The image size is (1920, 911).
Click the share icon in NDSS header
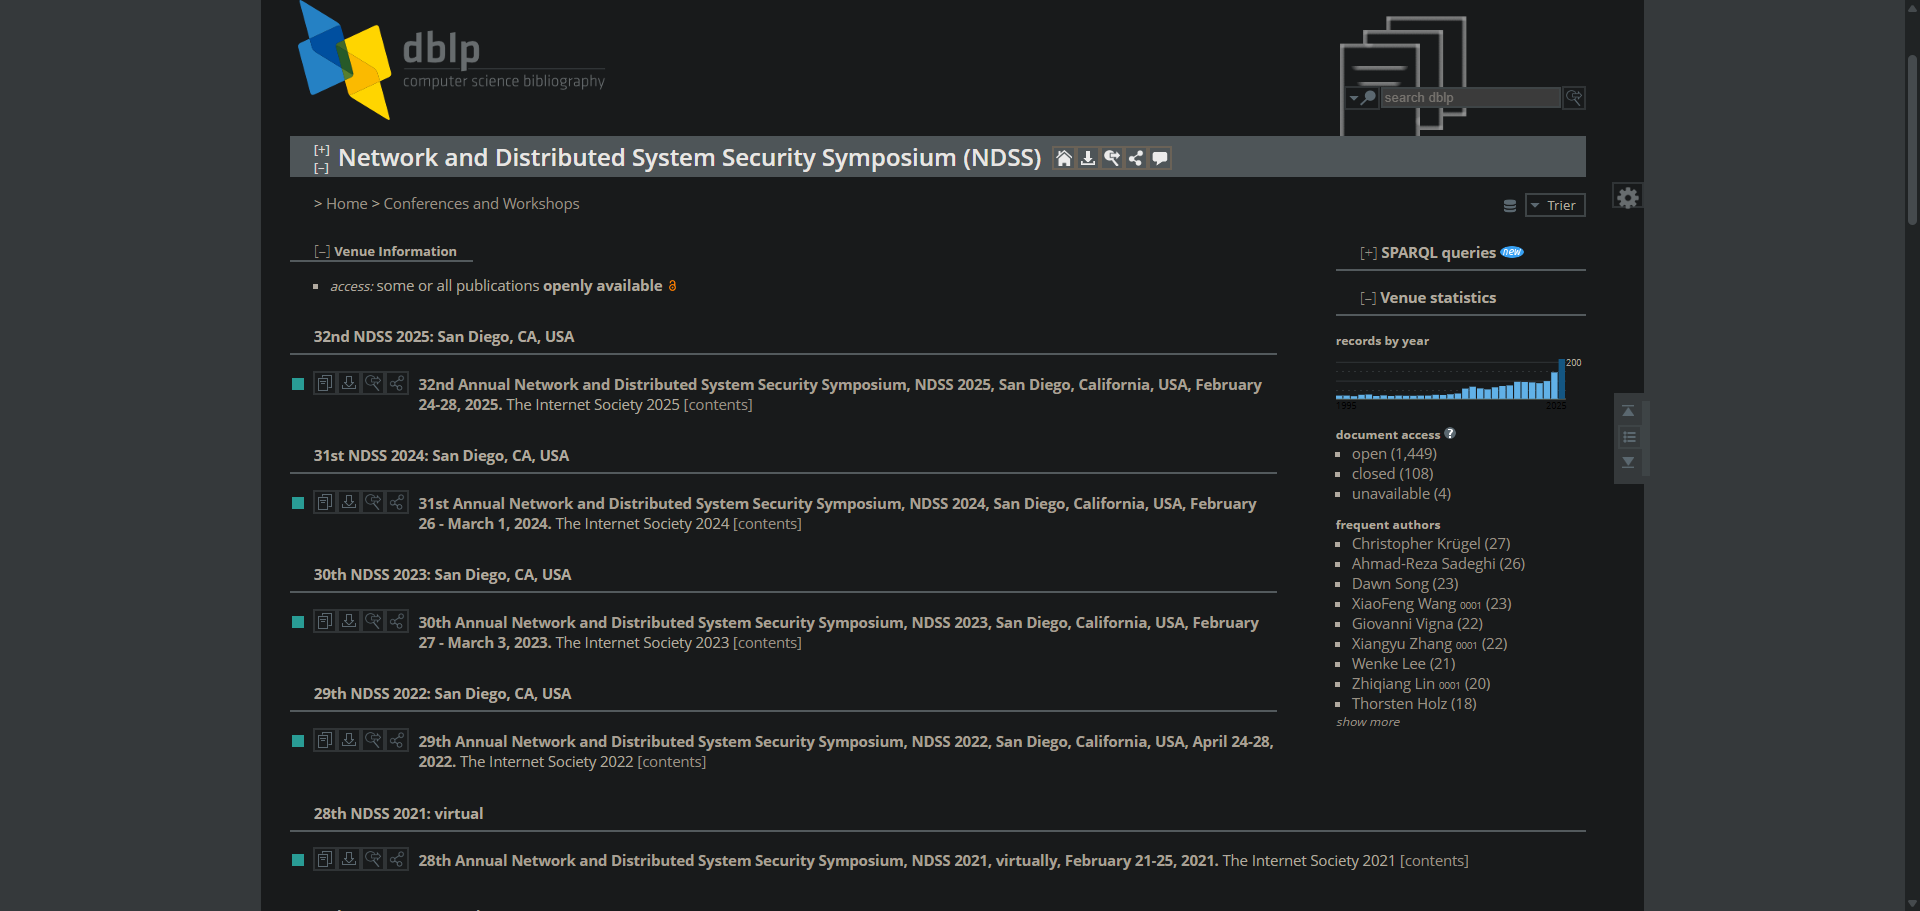point(1136,158)
